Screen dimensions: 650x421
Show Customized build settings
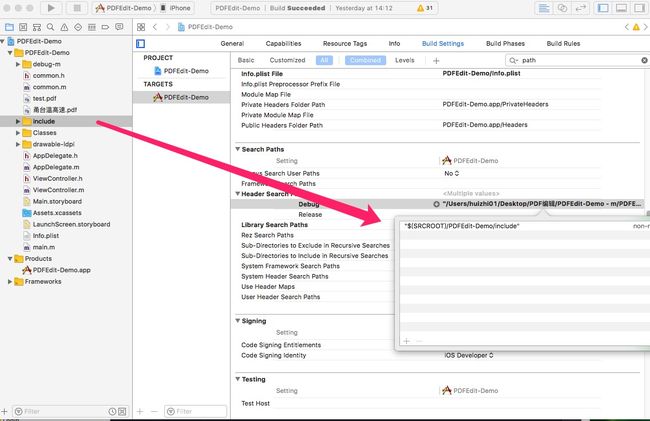click(x=287, y=60)
